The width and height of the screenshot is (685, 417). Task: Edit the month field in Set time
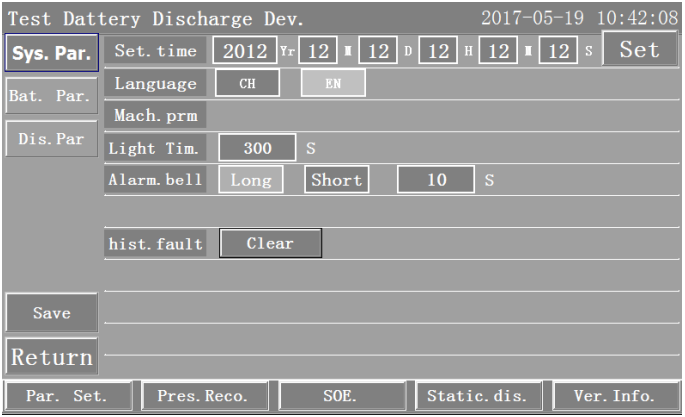click(x=316, y=49)
